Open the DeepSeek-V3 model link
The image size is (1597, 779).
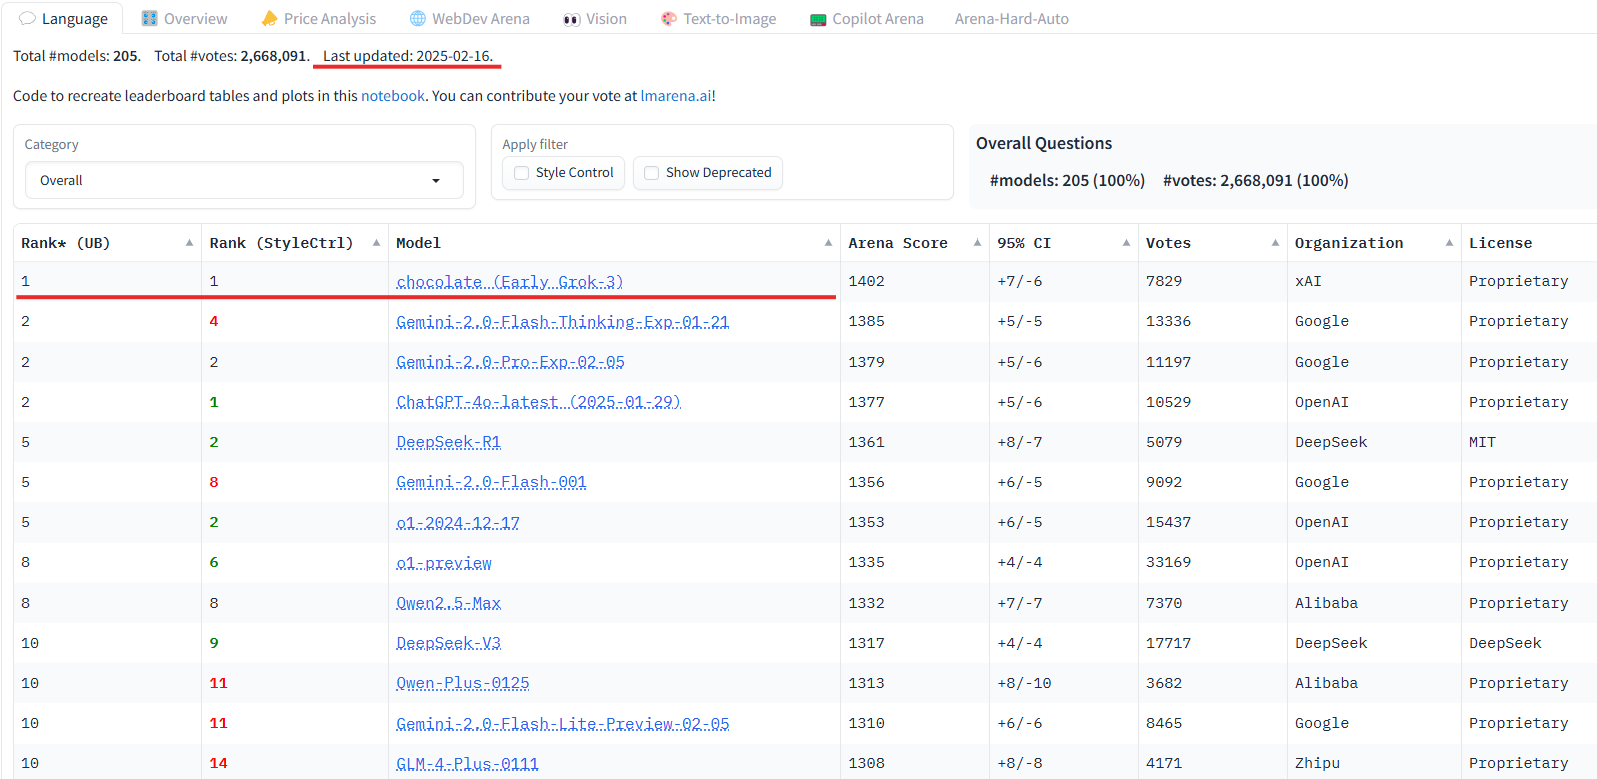pyautogui.click(x=448, y=643)
